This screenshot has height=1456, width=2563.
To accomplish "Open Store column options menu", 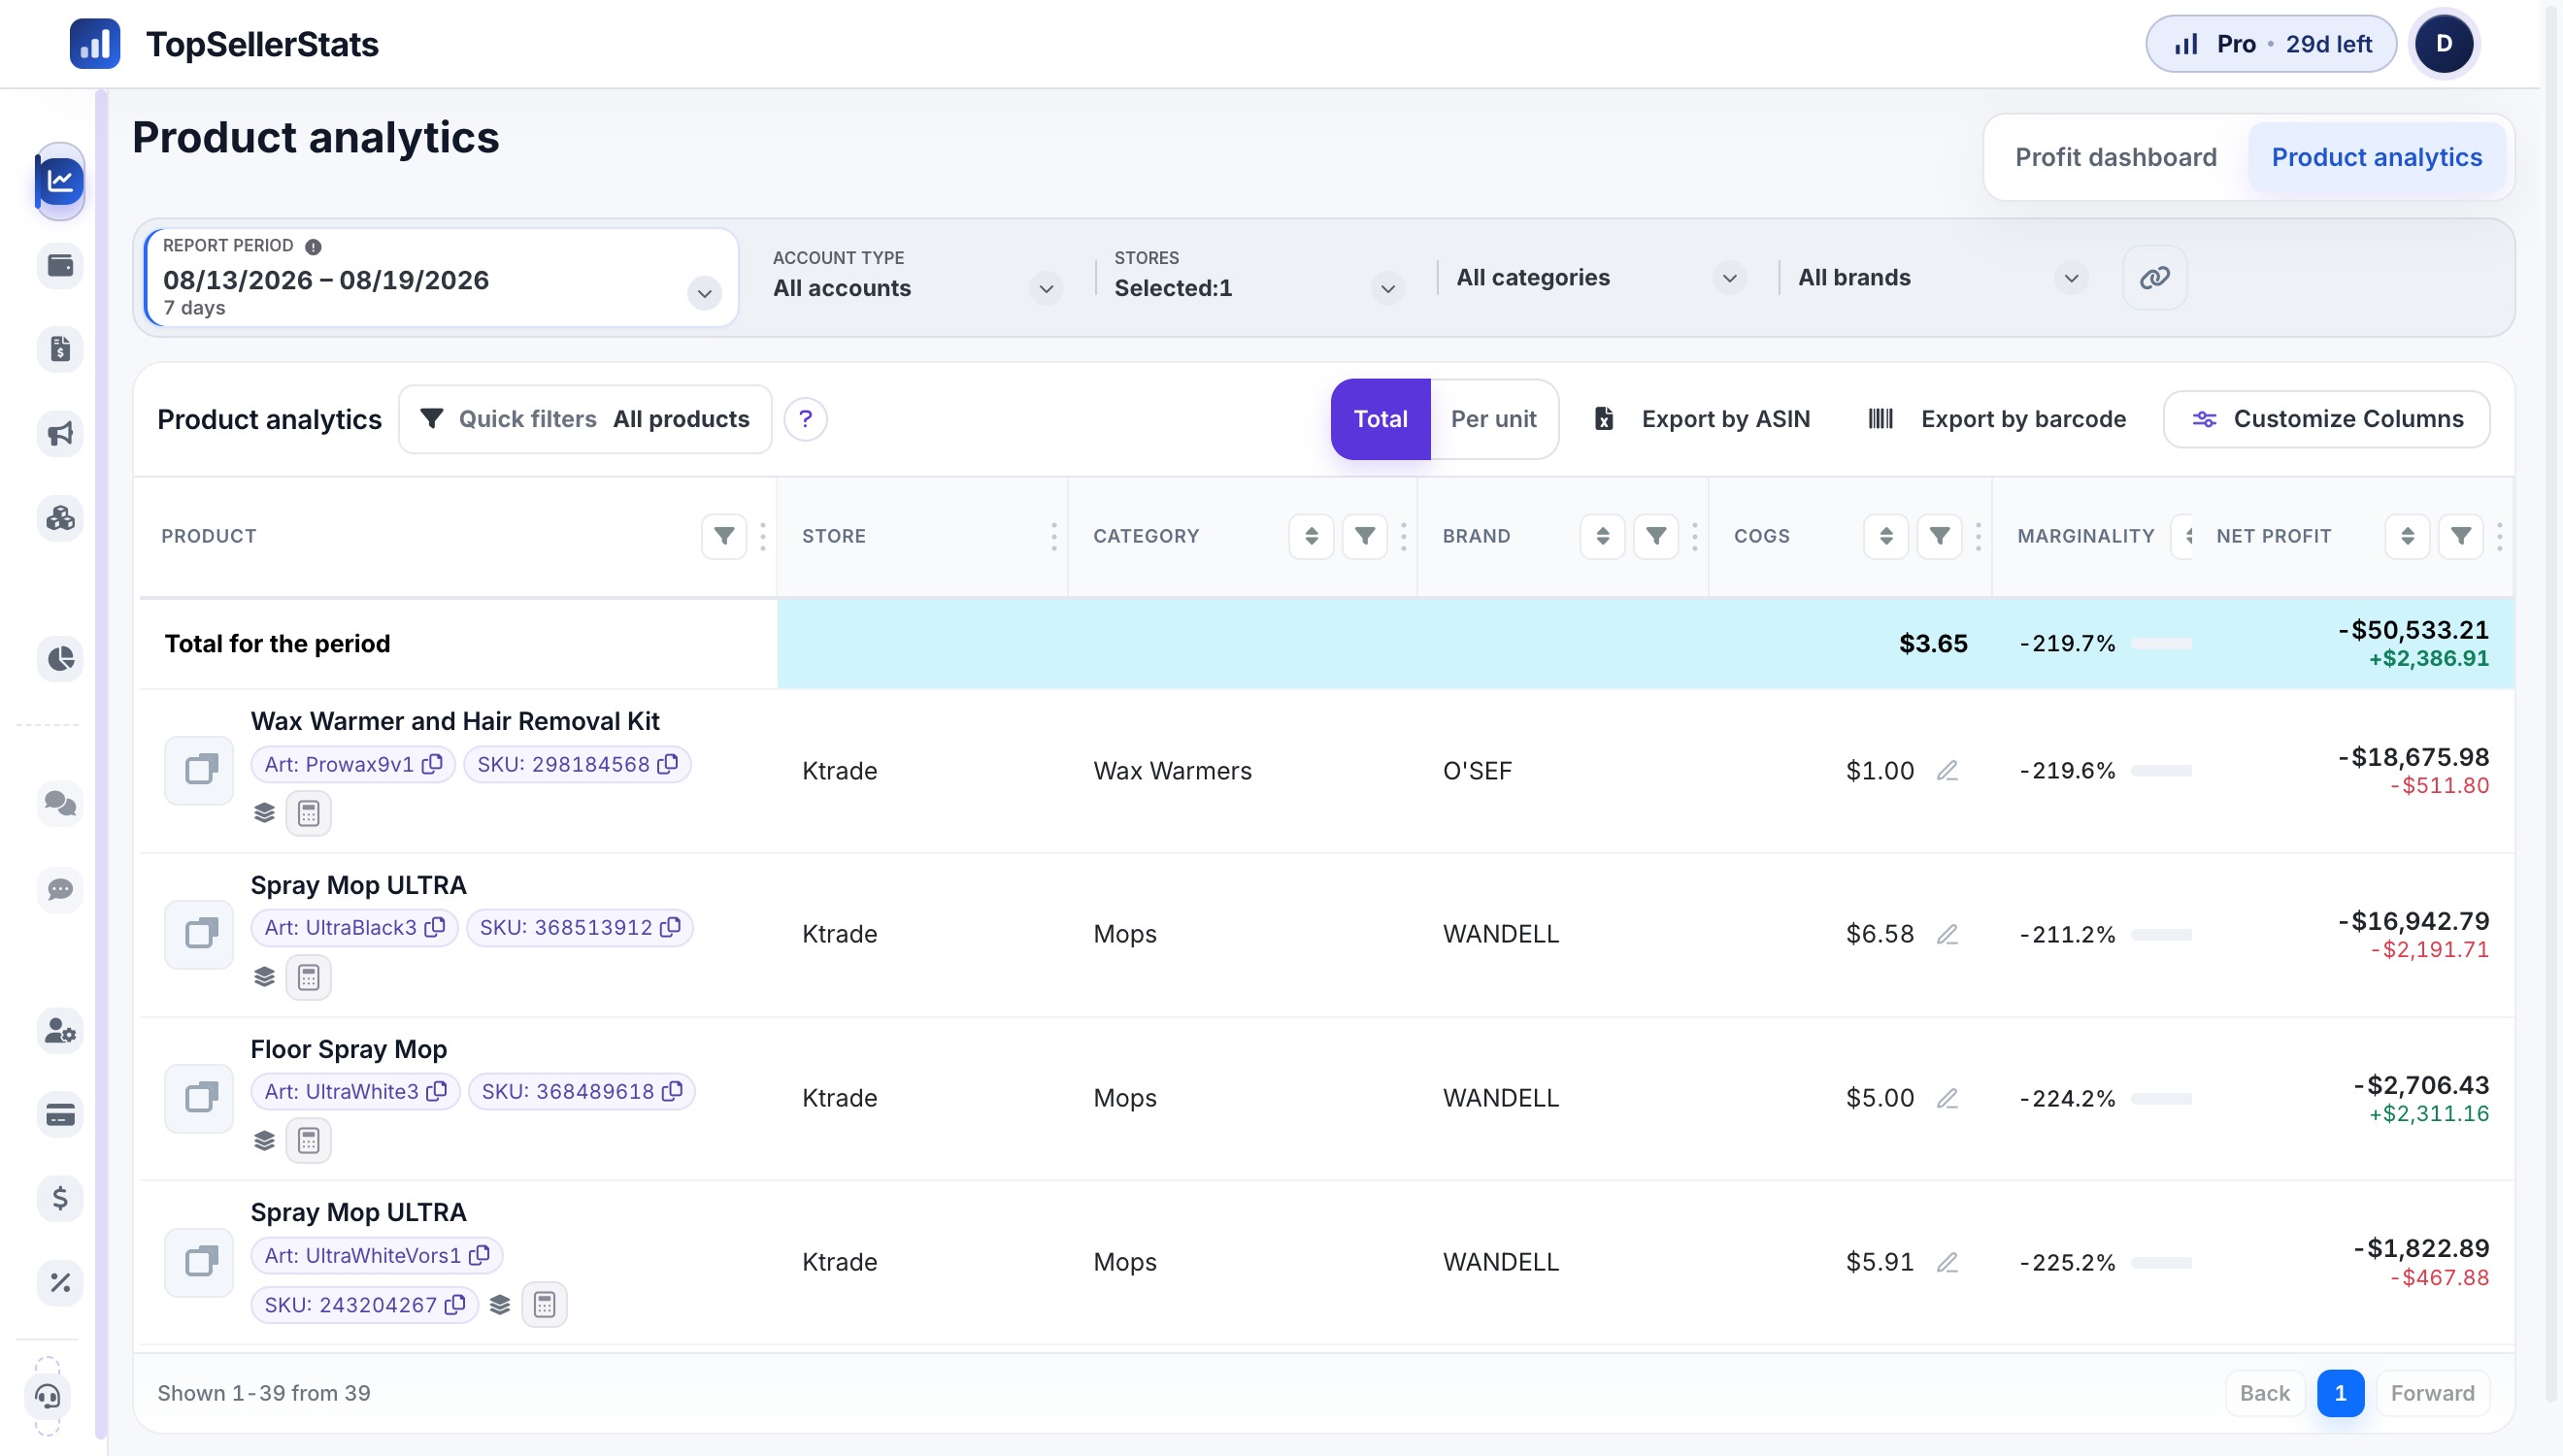I will point(1054,537).
